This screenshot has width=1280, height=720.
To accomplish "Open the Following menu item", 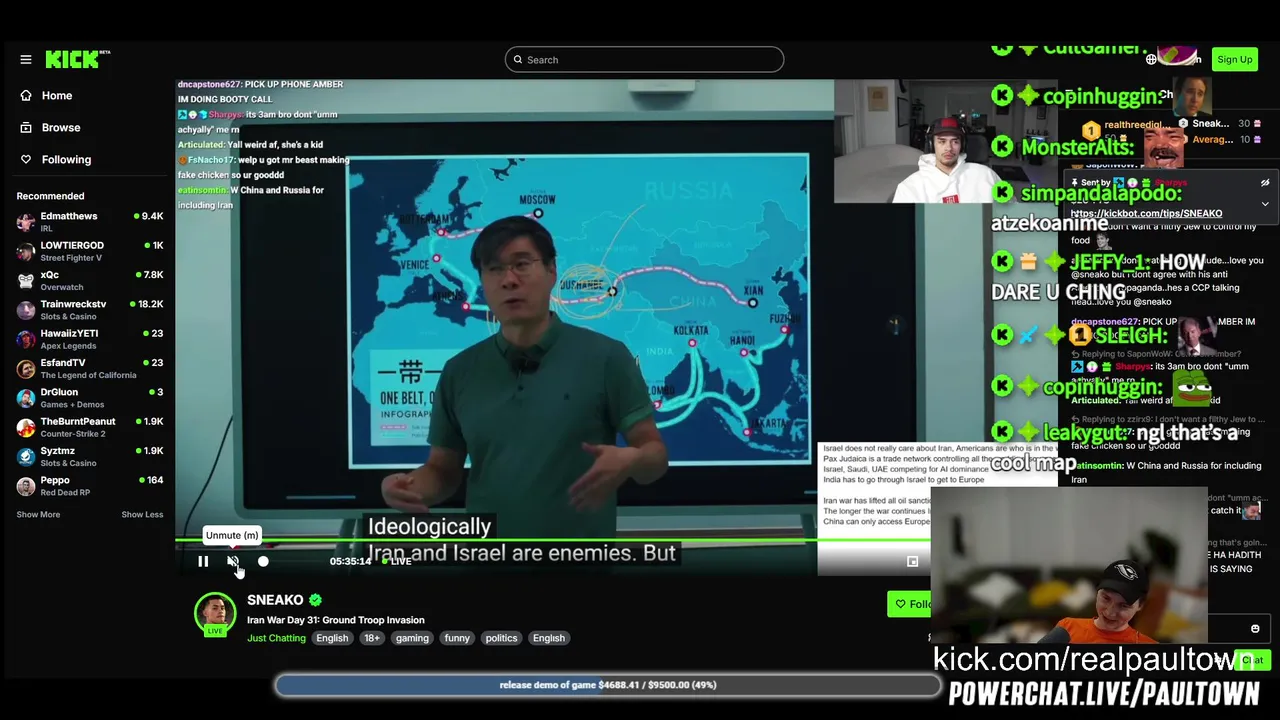I will coord(66,160).
